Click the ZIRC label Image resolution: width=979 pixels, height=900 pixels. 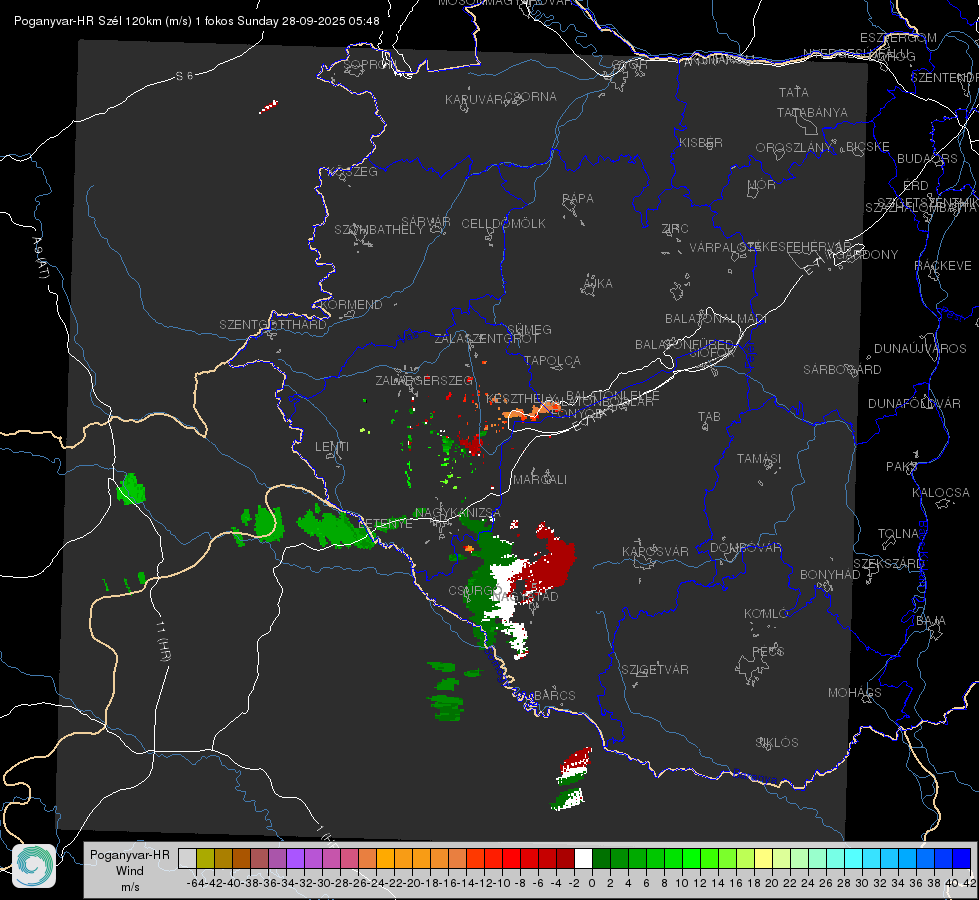pos(675,229)
